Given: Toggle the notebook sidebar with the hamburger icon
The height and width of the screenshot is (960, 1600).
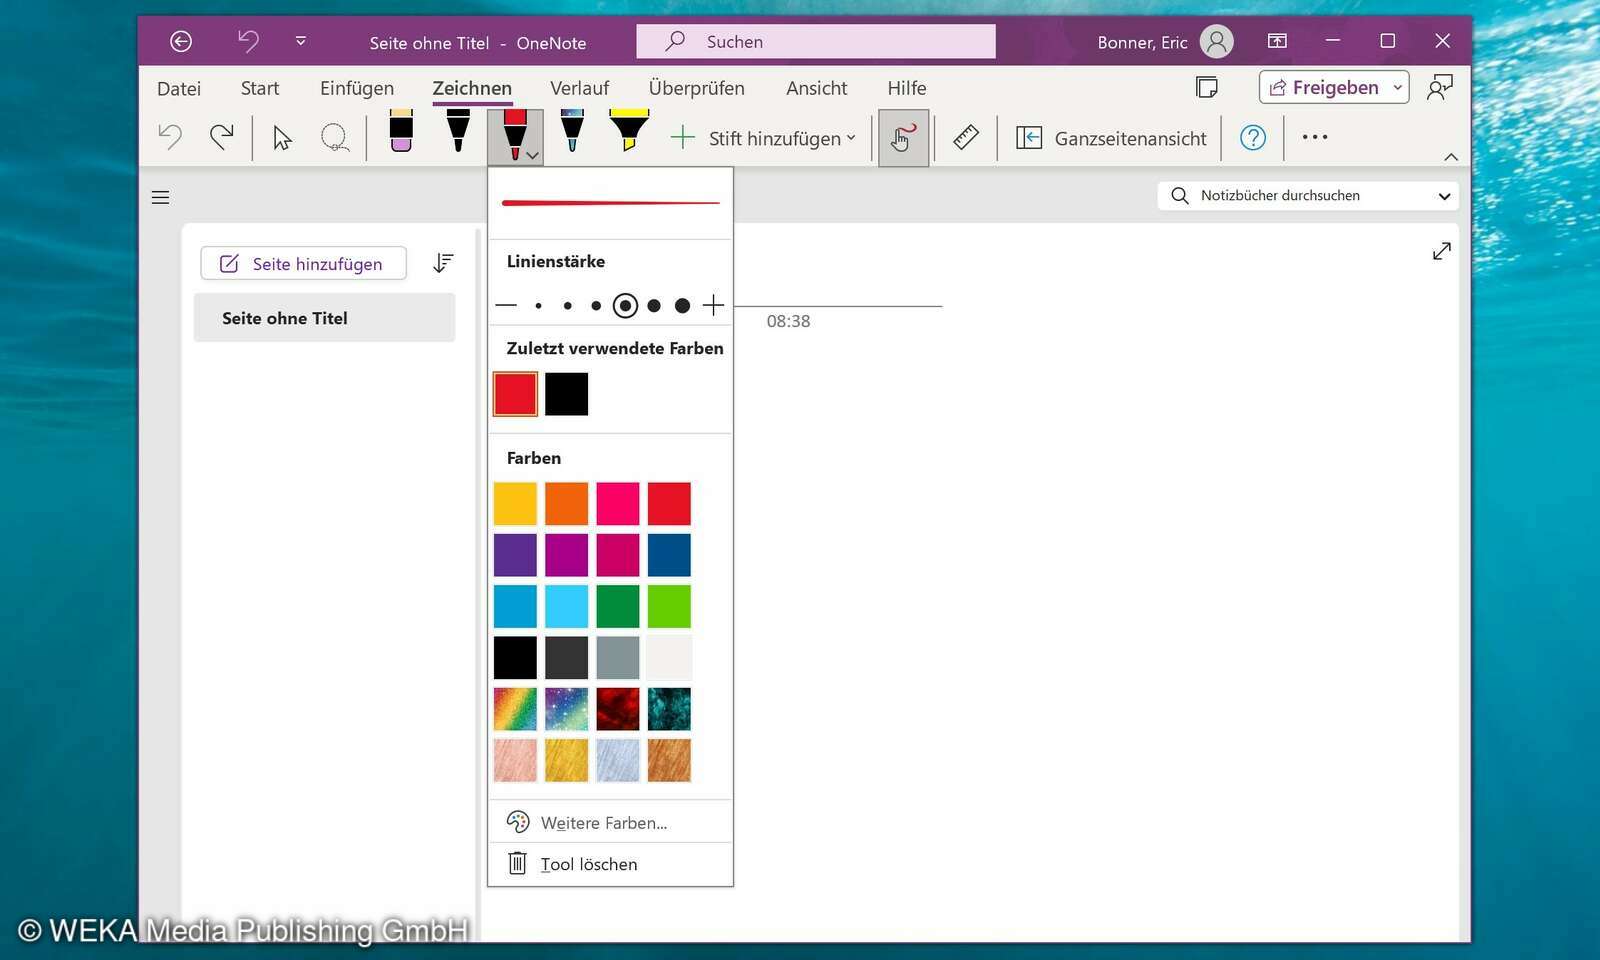Looking at the screenshot, I should (160, 197).
